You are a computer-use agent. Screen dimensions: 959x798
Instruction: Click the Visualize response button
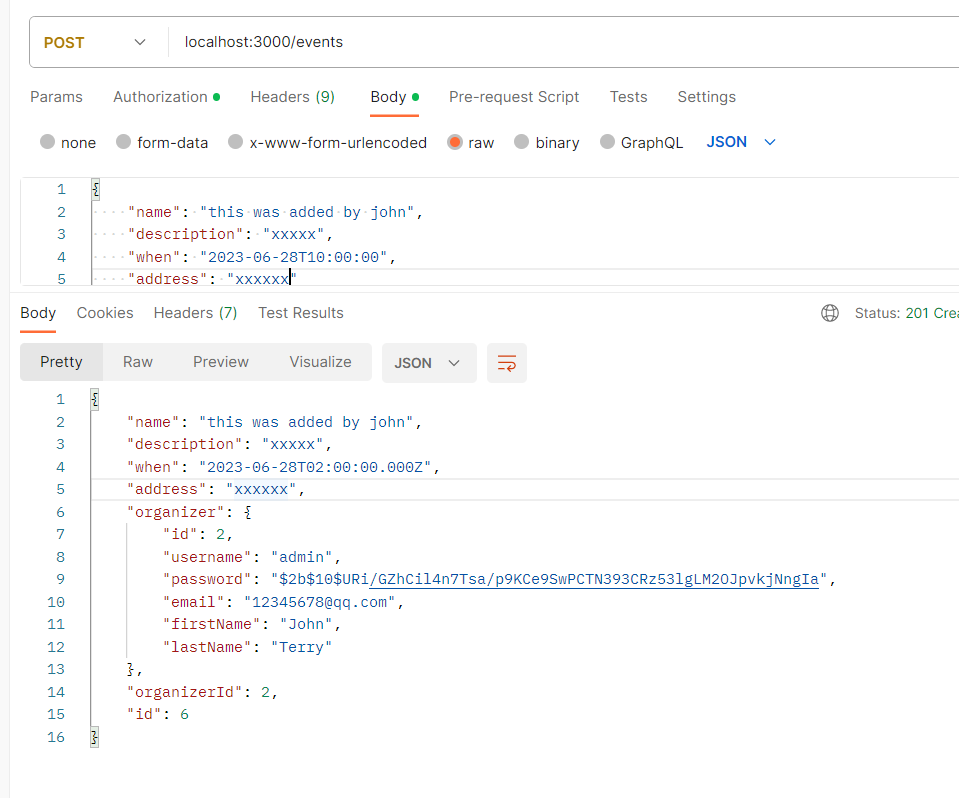click(320, 362)
